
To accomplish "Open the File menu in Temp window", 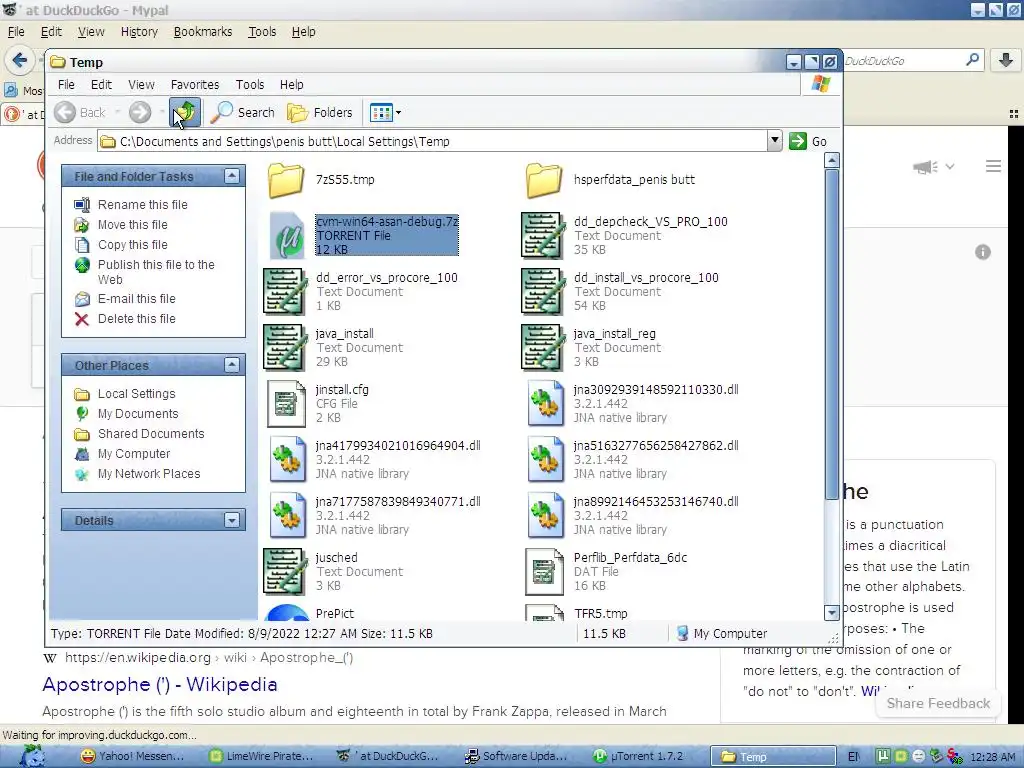I will (x=66, y=84).
